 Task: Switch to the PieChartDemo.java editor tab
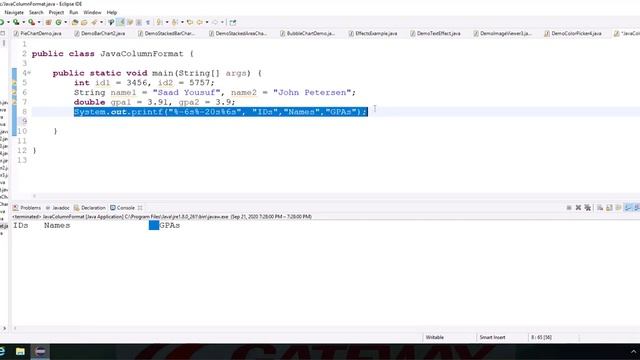coord(38,33)
